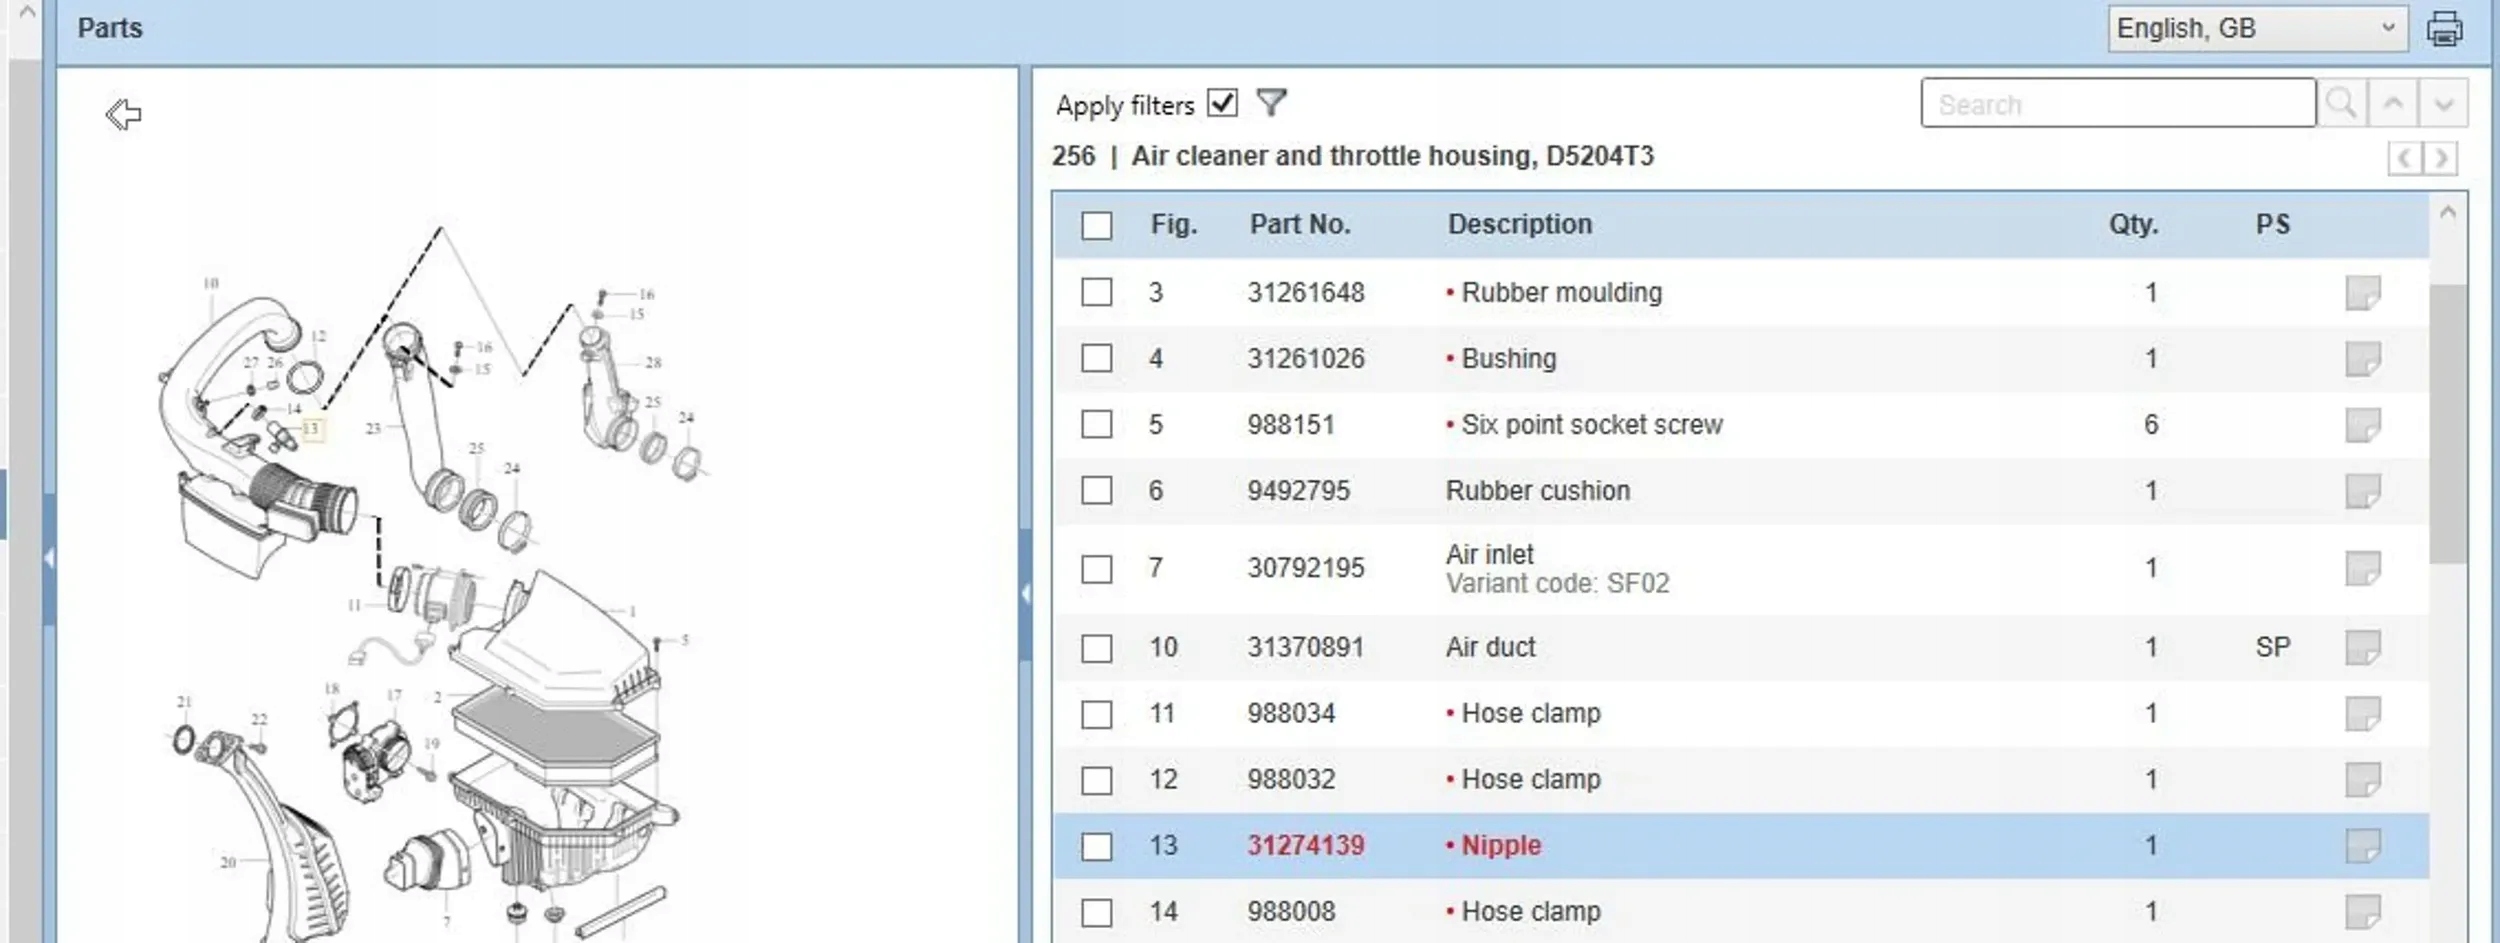Click the parts list scrollbar thumb
The width and height of the screenshot is (2500, 943).
(x=2447, y=423)
